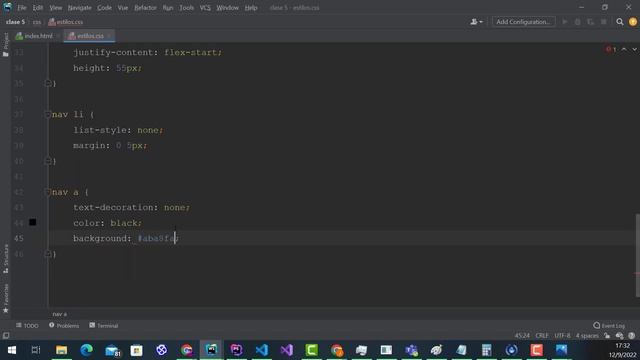Open the Help menu

251,8
